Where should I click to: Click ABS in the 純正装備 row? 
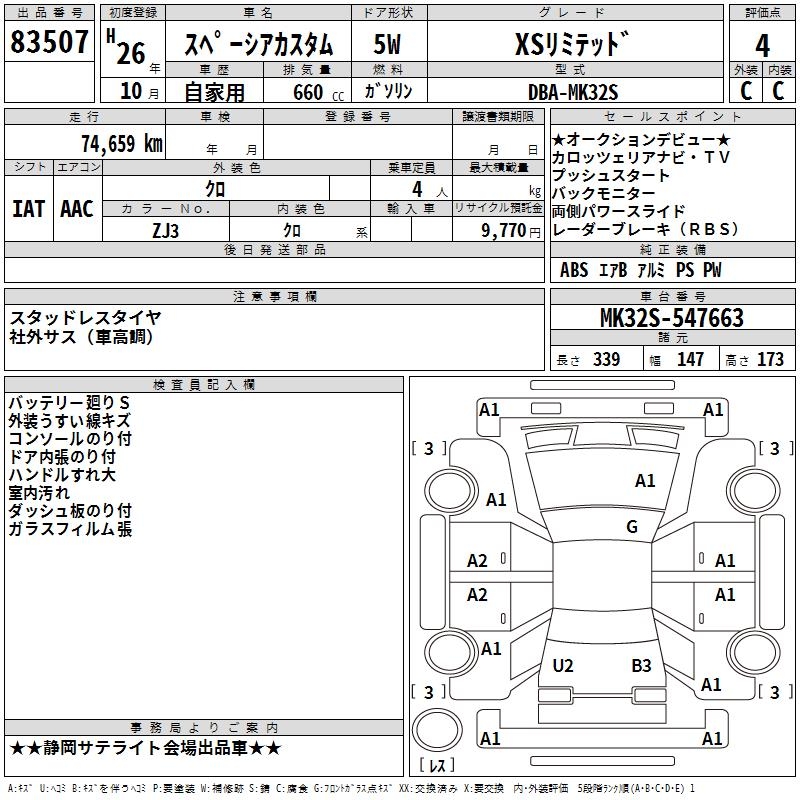[x=574, y=269]
